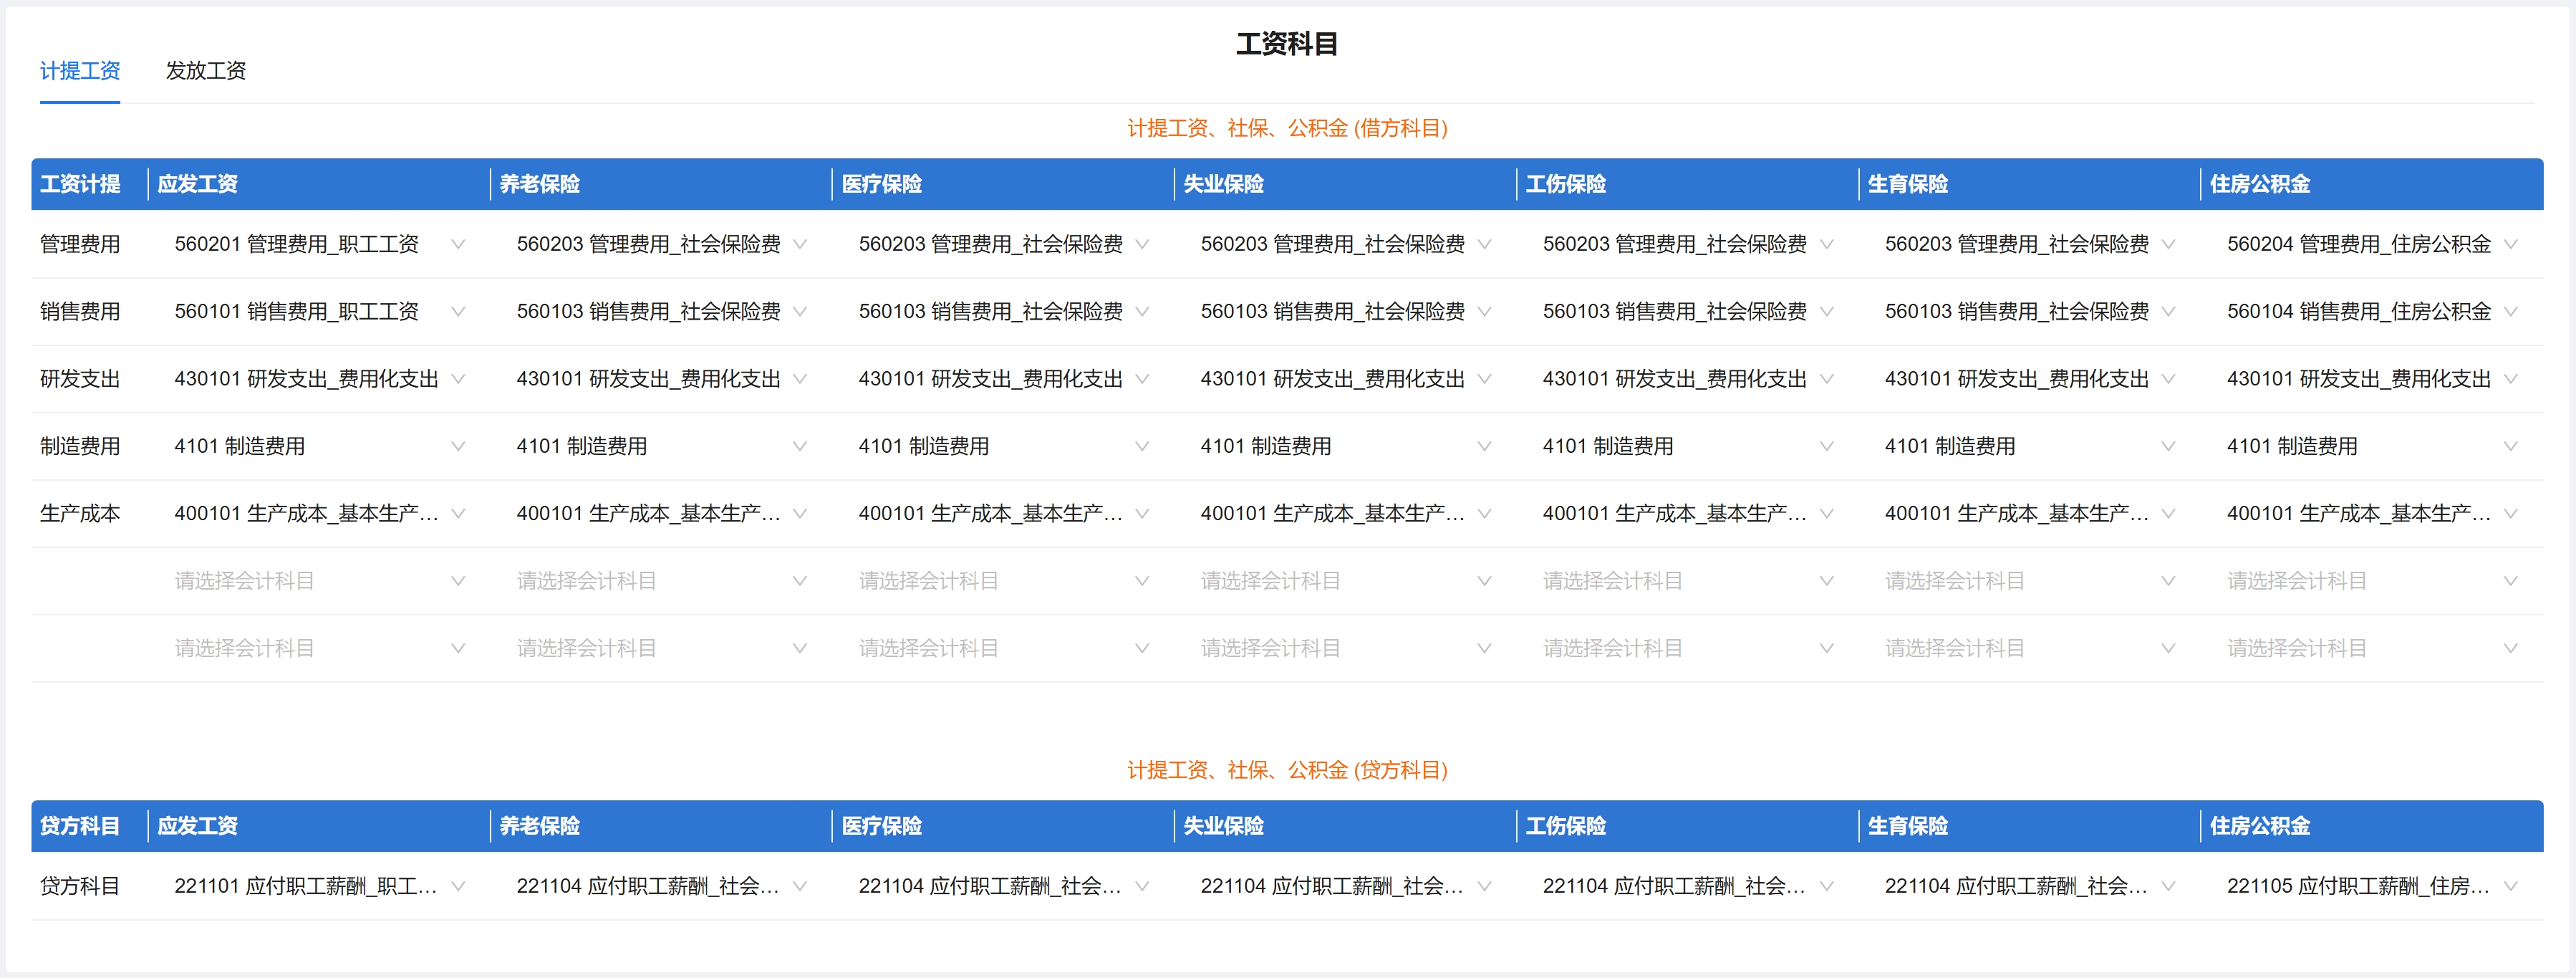
Task: Select the 计提工资 tab
Action: click(80, 71)
